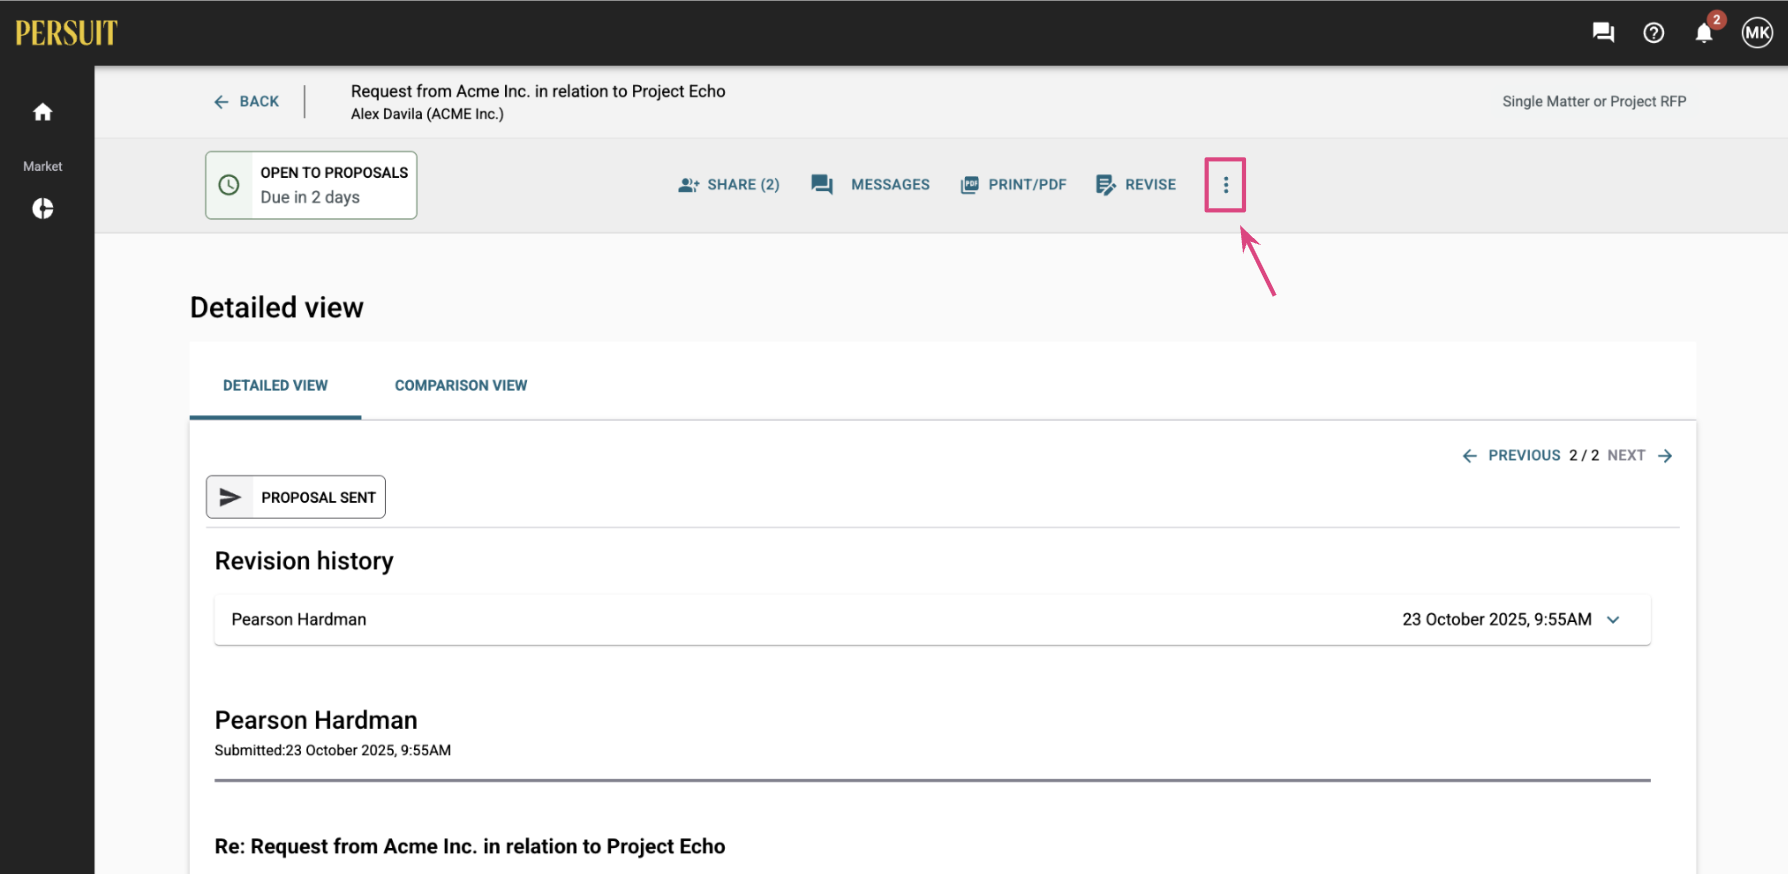Open the three-dot more options menu
The width and height of the screenshot is (1788, 874).
pyautogui.click(x=1225, y=185)
